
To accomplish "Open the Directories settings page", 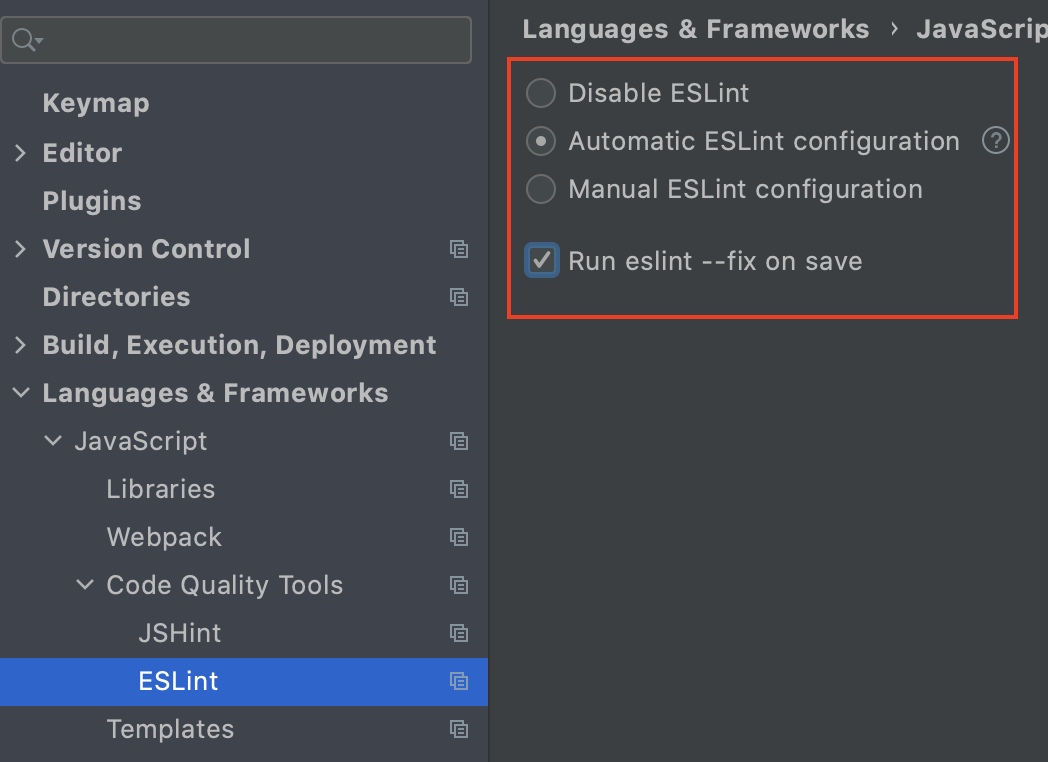I will (116, 297).
